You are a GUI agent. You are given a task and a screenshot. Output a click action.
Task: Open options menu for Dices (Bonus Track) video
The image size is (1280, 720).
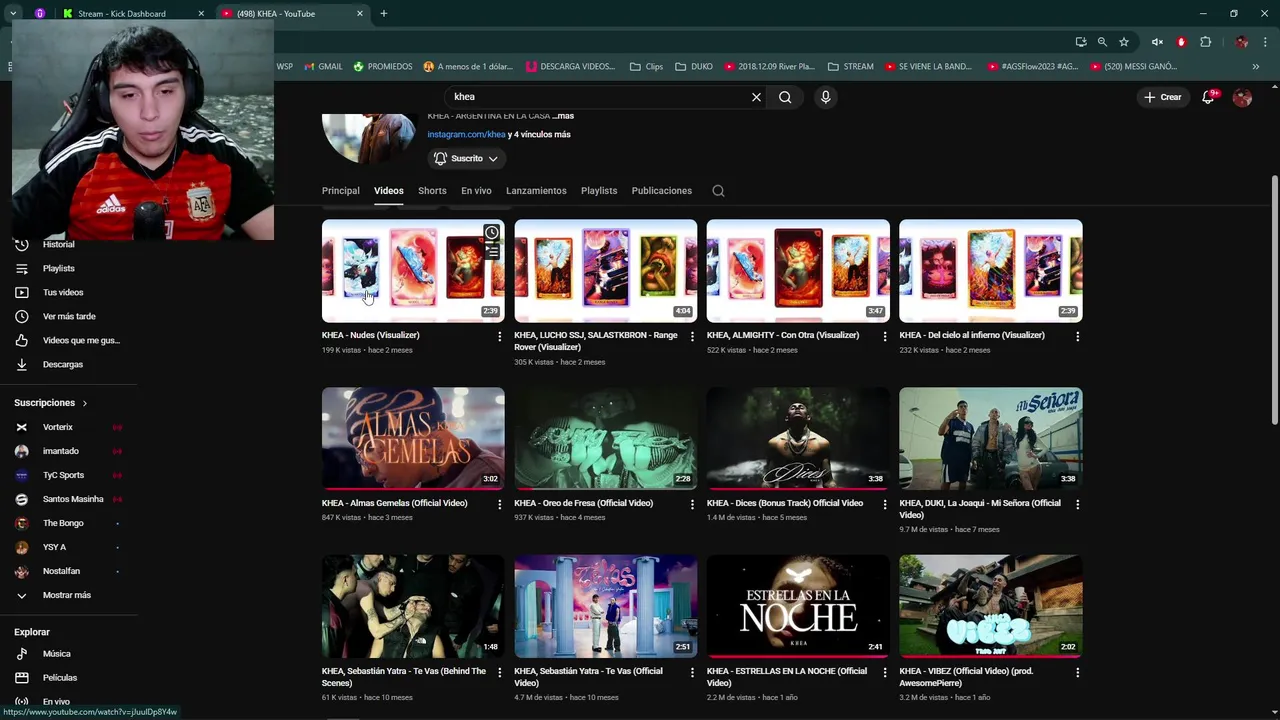[x=884, y=505]
